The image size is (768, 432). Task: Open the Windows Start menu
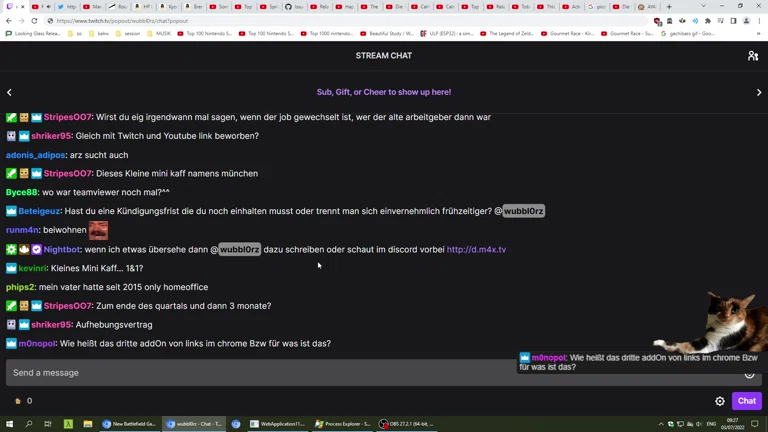pyautogui.click(x=9, y=424)
